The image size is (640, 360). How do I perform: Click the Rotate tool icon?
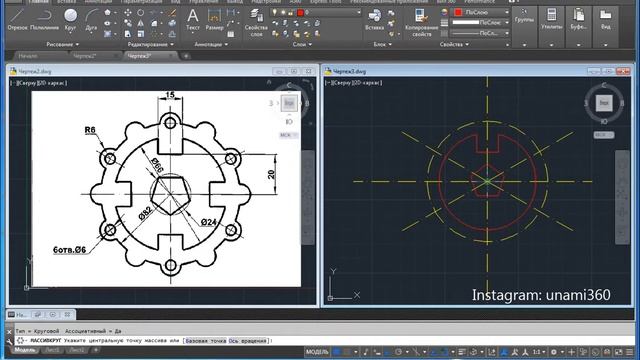click(140, 13)
